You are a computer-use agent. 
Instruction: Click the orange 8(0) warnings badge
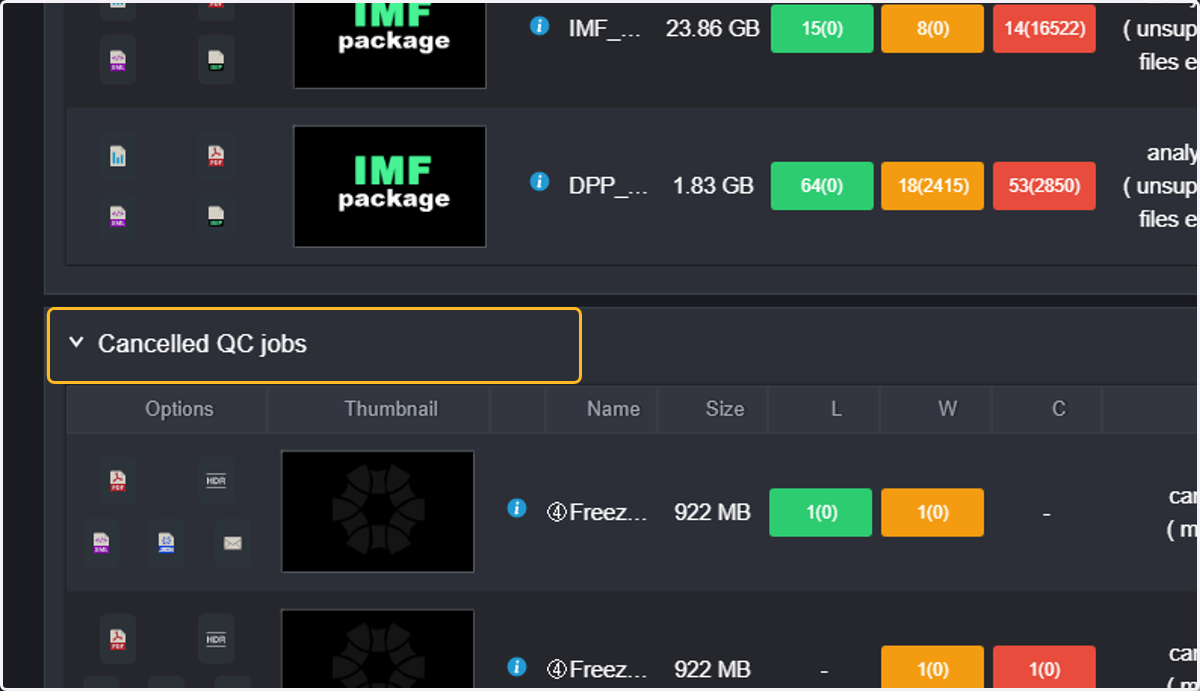(x=933, y=29)
